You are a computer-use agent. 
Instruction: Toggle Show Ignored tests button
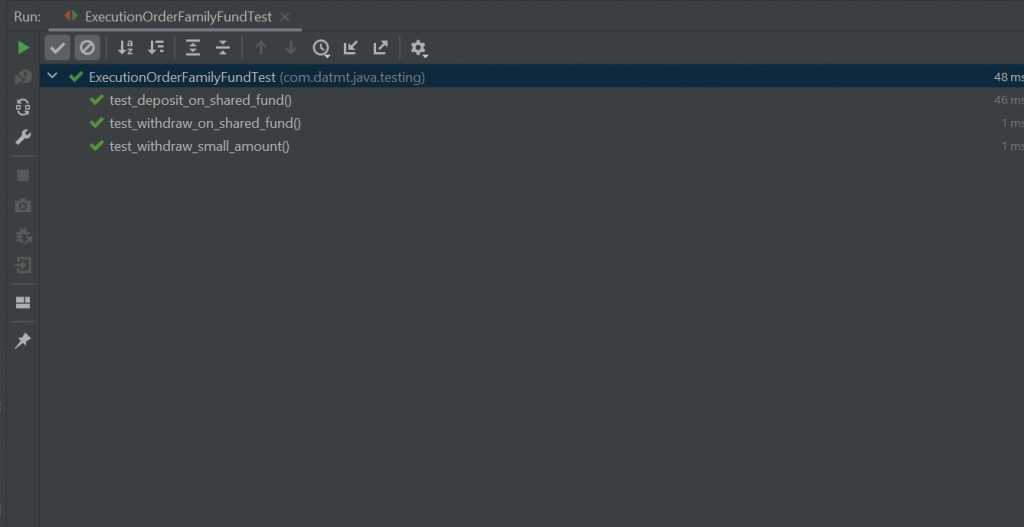click(87, 48)
